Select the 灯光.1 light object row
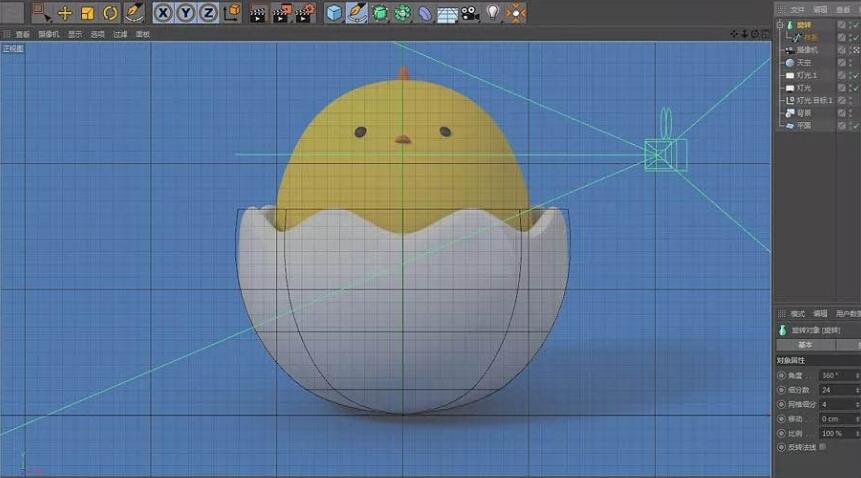Screen dimensions: 861x478 (x=807, y=75)
